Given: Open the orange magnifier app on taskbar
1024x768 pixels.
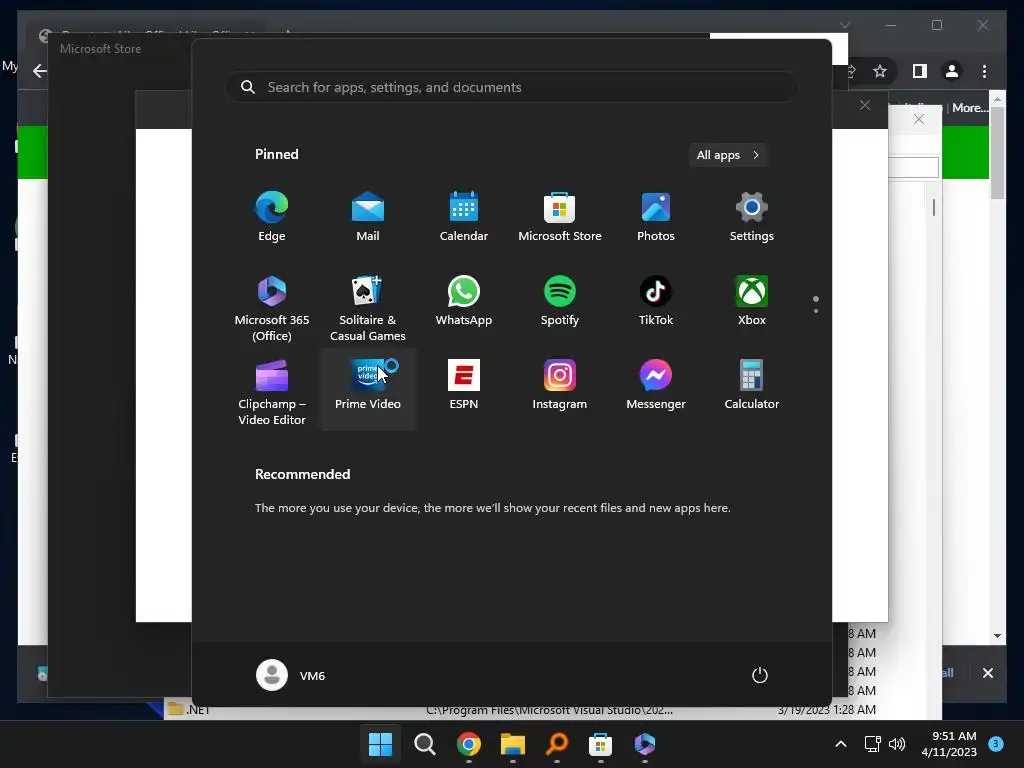Looking at the screenshot, I should click(x=556, y=744).
